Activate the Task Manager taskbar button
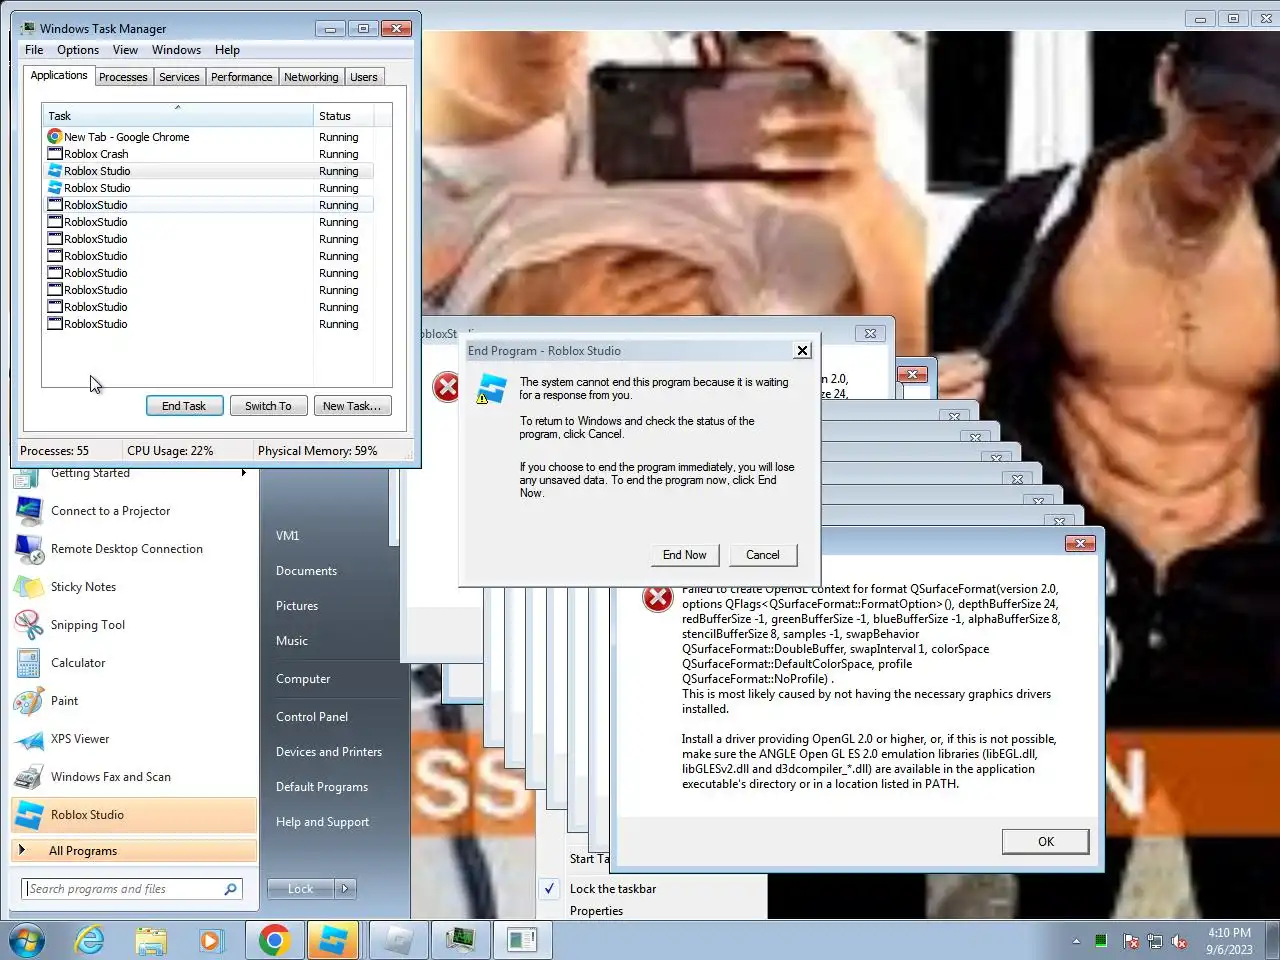Screen dimensions: 1280x960 (x=461, y=940)
